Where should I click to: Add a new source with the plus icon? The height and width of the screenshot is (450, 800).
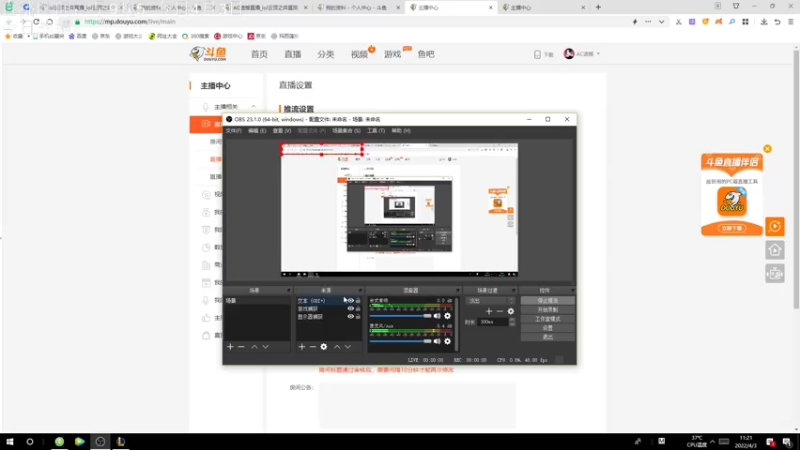click(x=302, y=347)
